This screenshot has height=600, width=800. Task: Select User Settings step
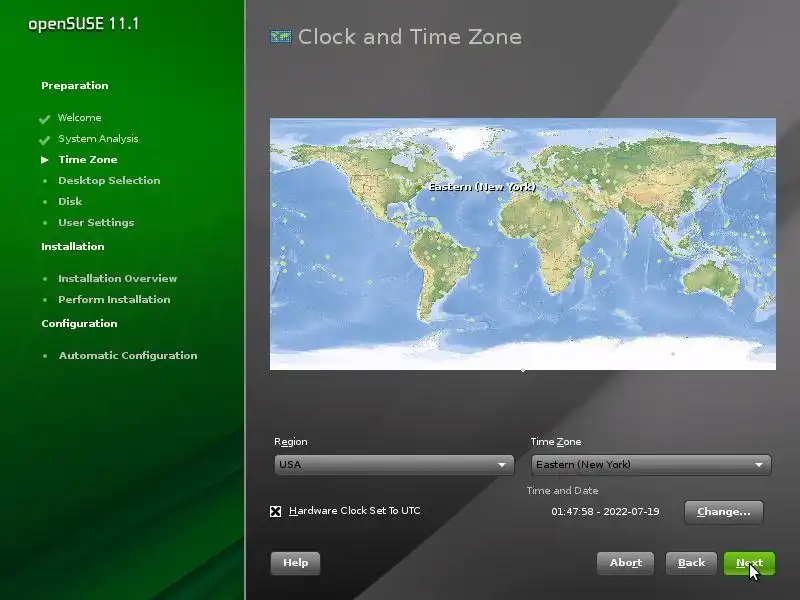(x=96, y=222)
